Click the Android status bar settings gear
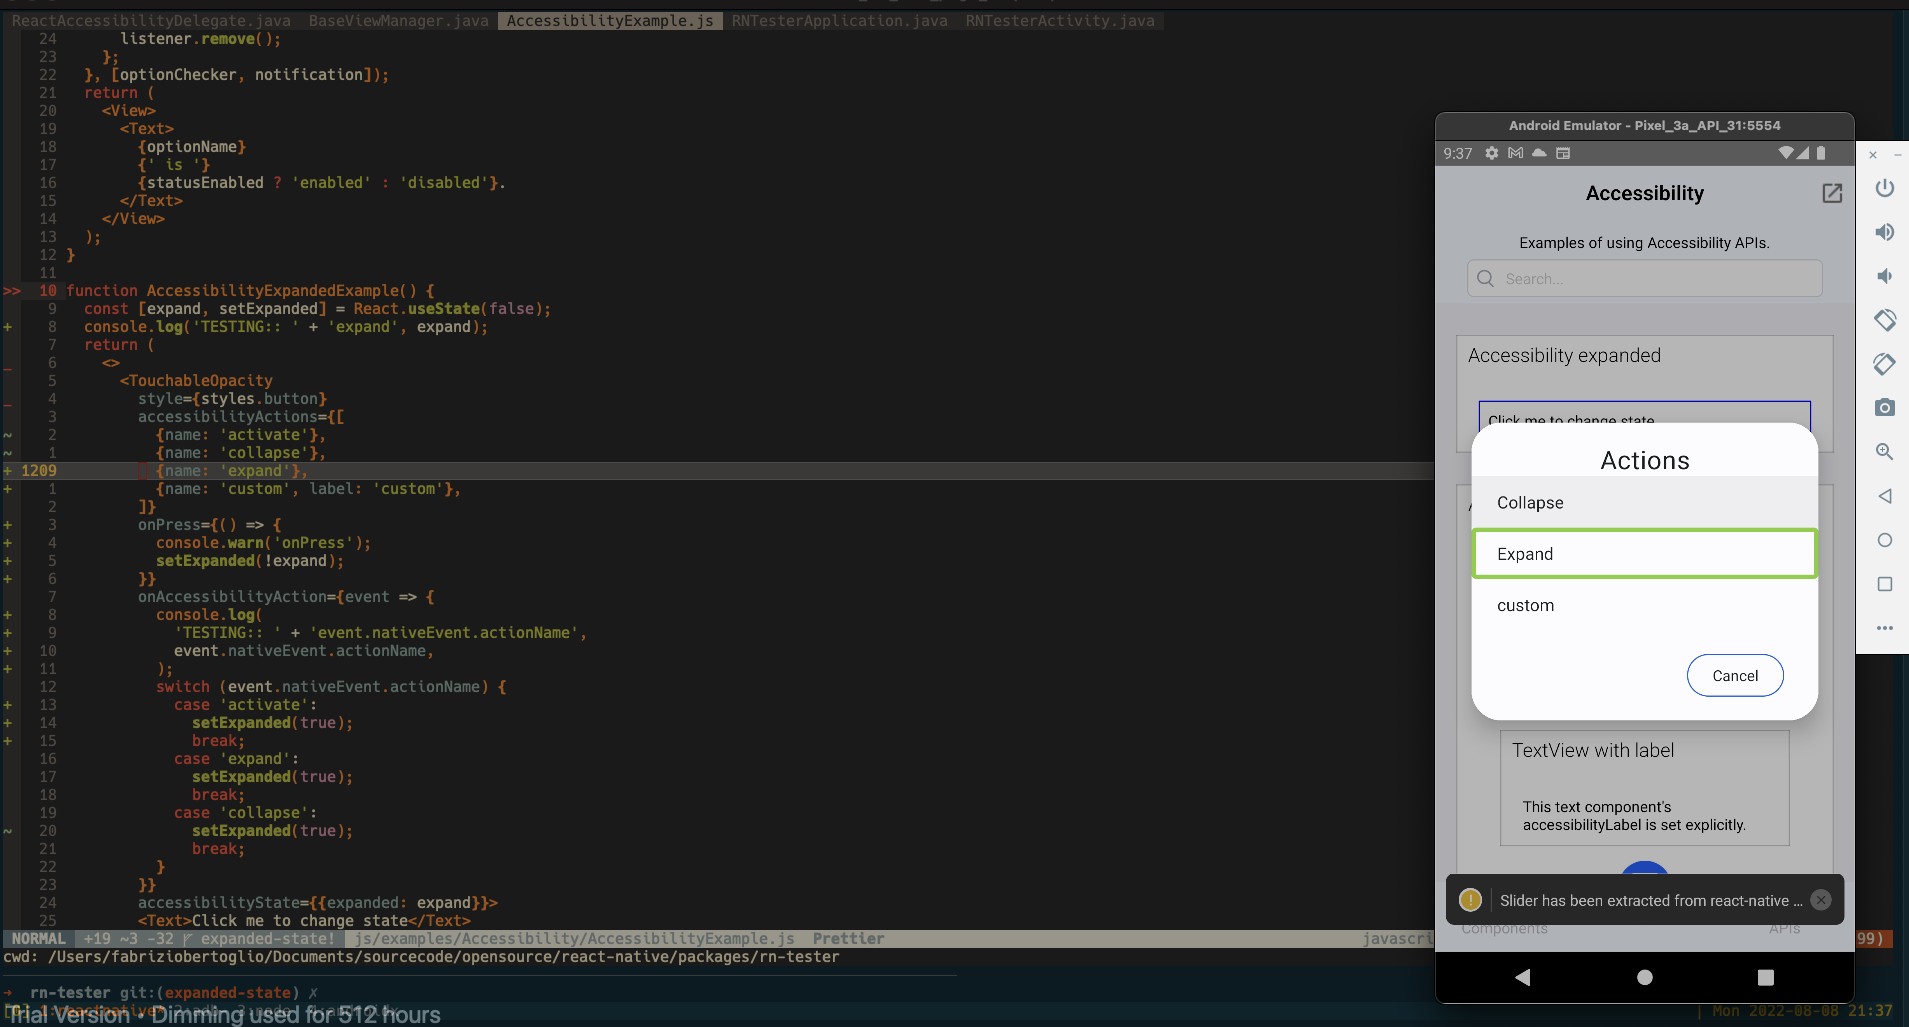 pyautogui.click(x=1491, y=153)
